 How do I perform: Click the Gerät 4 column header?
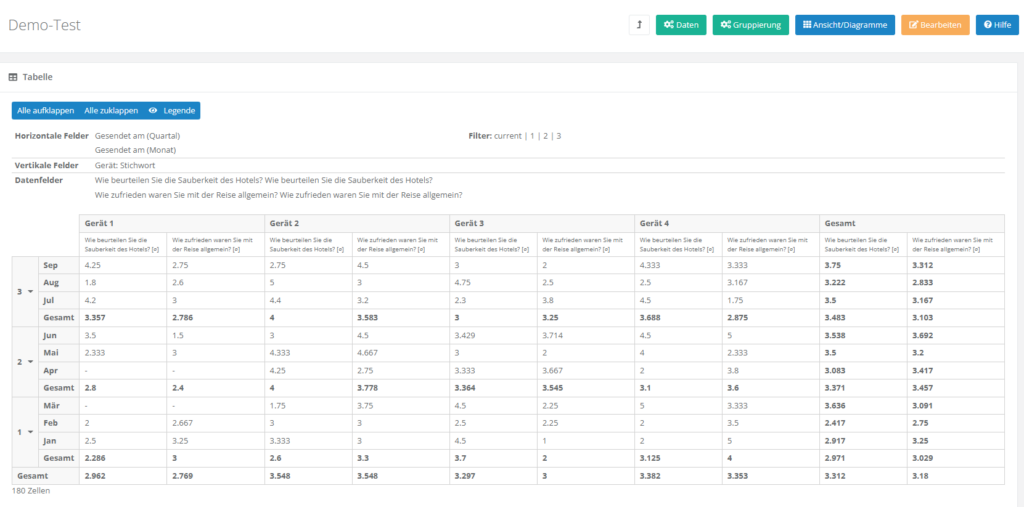(x=657, y=223)
